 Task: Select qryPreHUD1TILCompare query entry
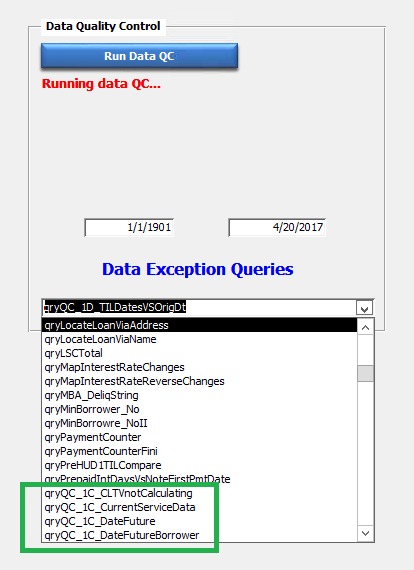click(200, 465)
